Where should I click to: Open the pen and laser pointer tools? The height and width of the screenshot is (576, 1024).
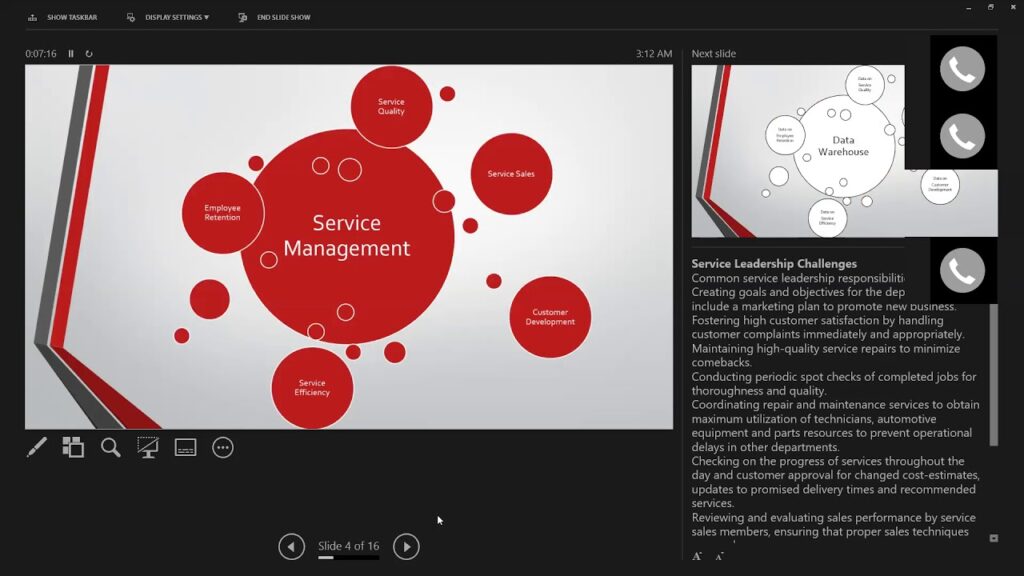click(36, 447)
